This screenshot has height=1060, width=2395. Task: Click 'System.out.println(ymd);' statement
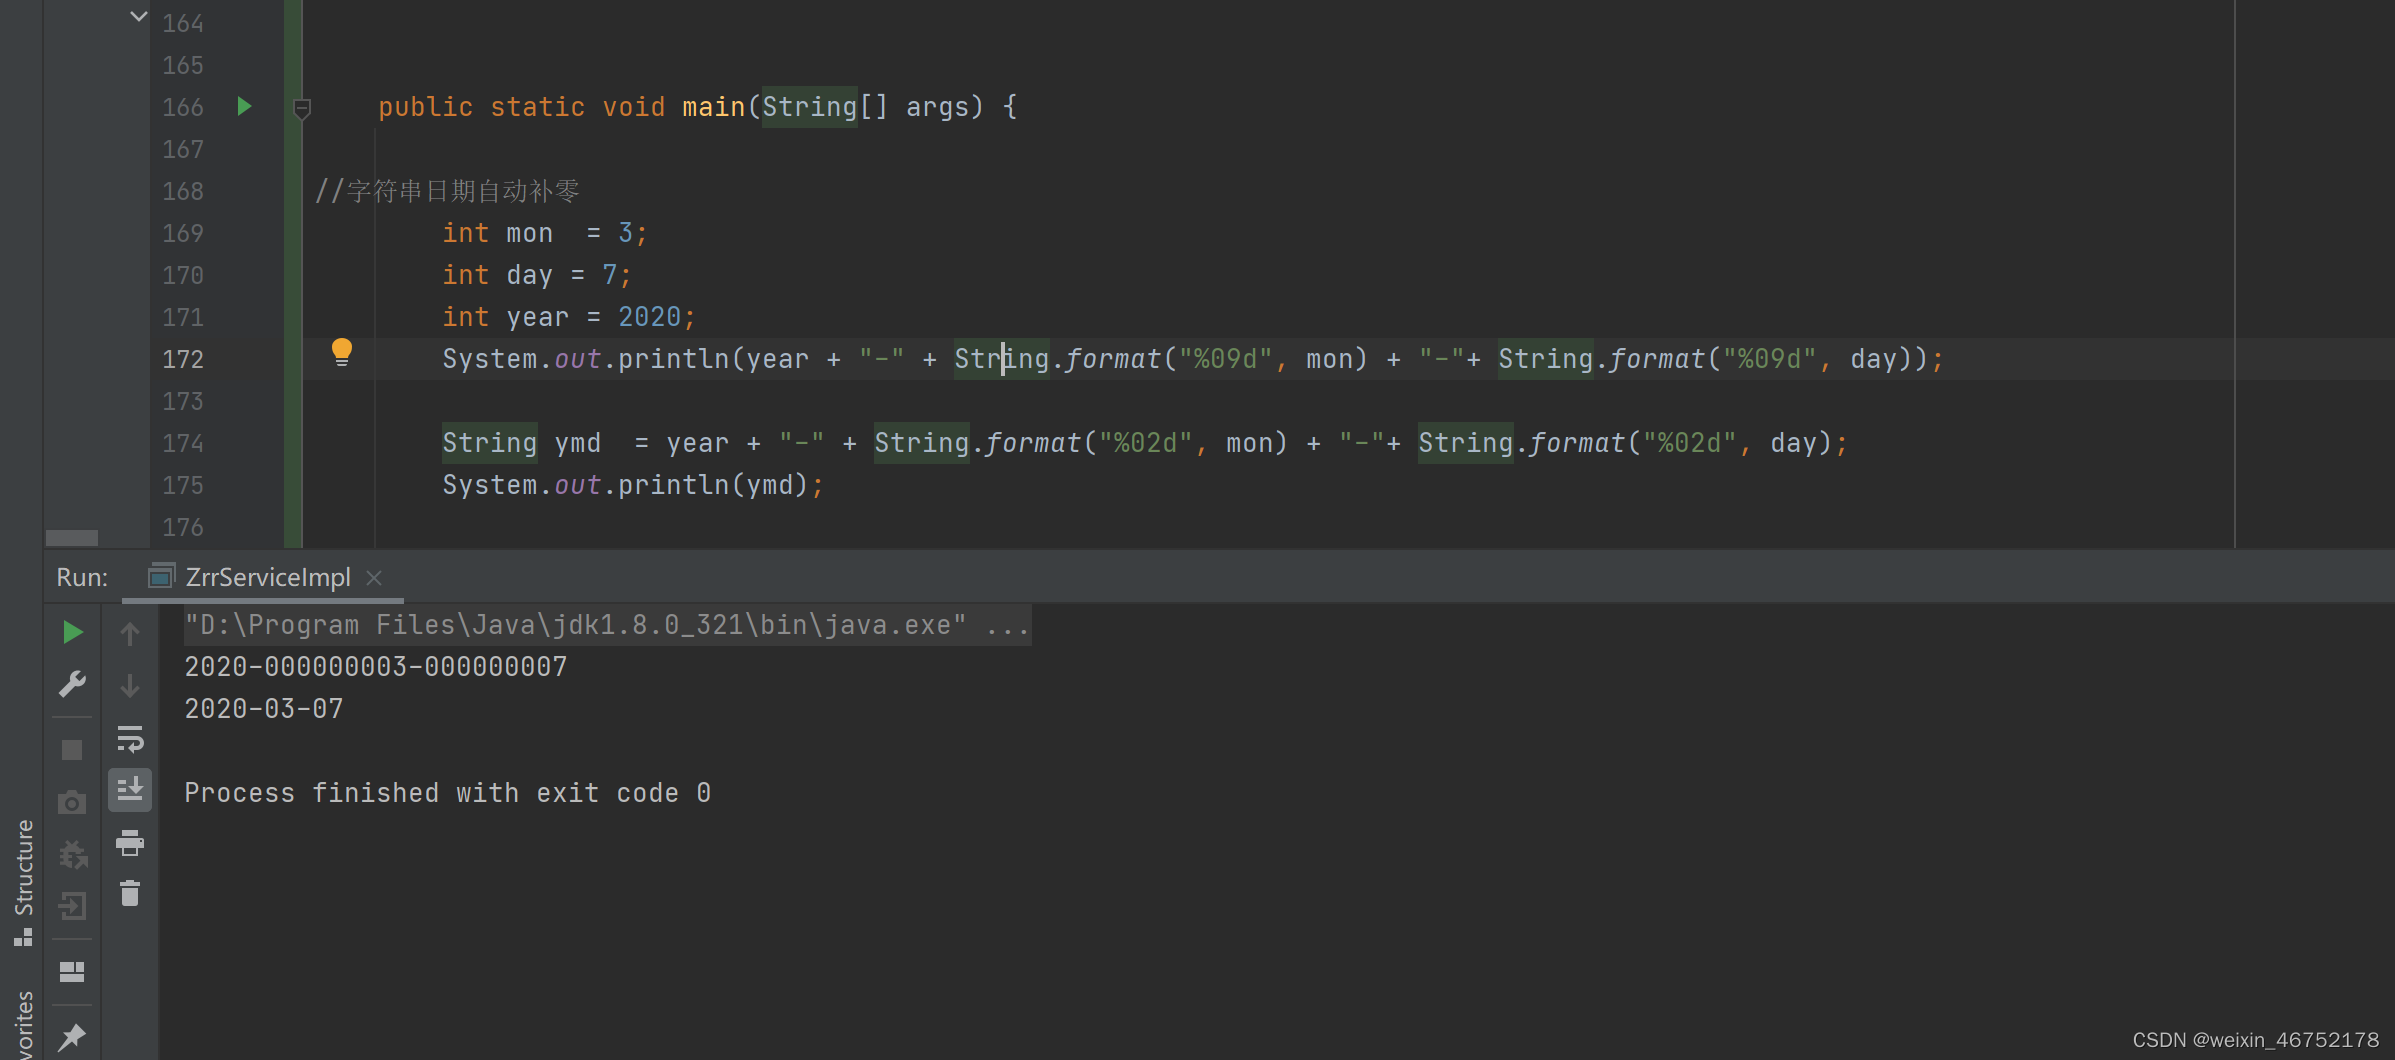(633, 485)
